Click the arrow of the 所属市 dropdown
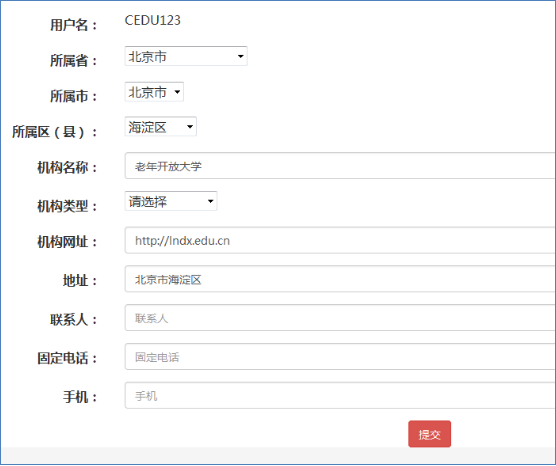556x466 pixels. (177, 92)
